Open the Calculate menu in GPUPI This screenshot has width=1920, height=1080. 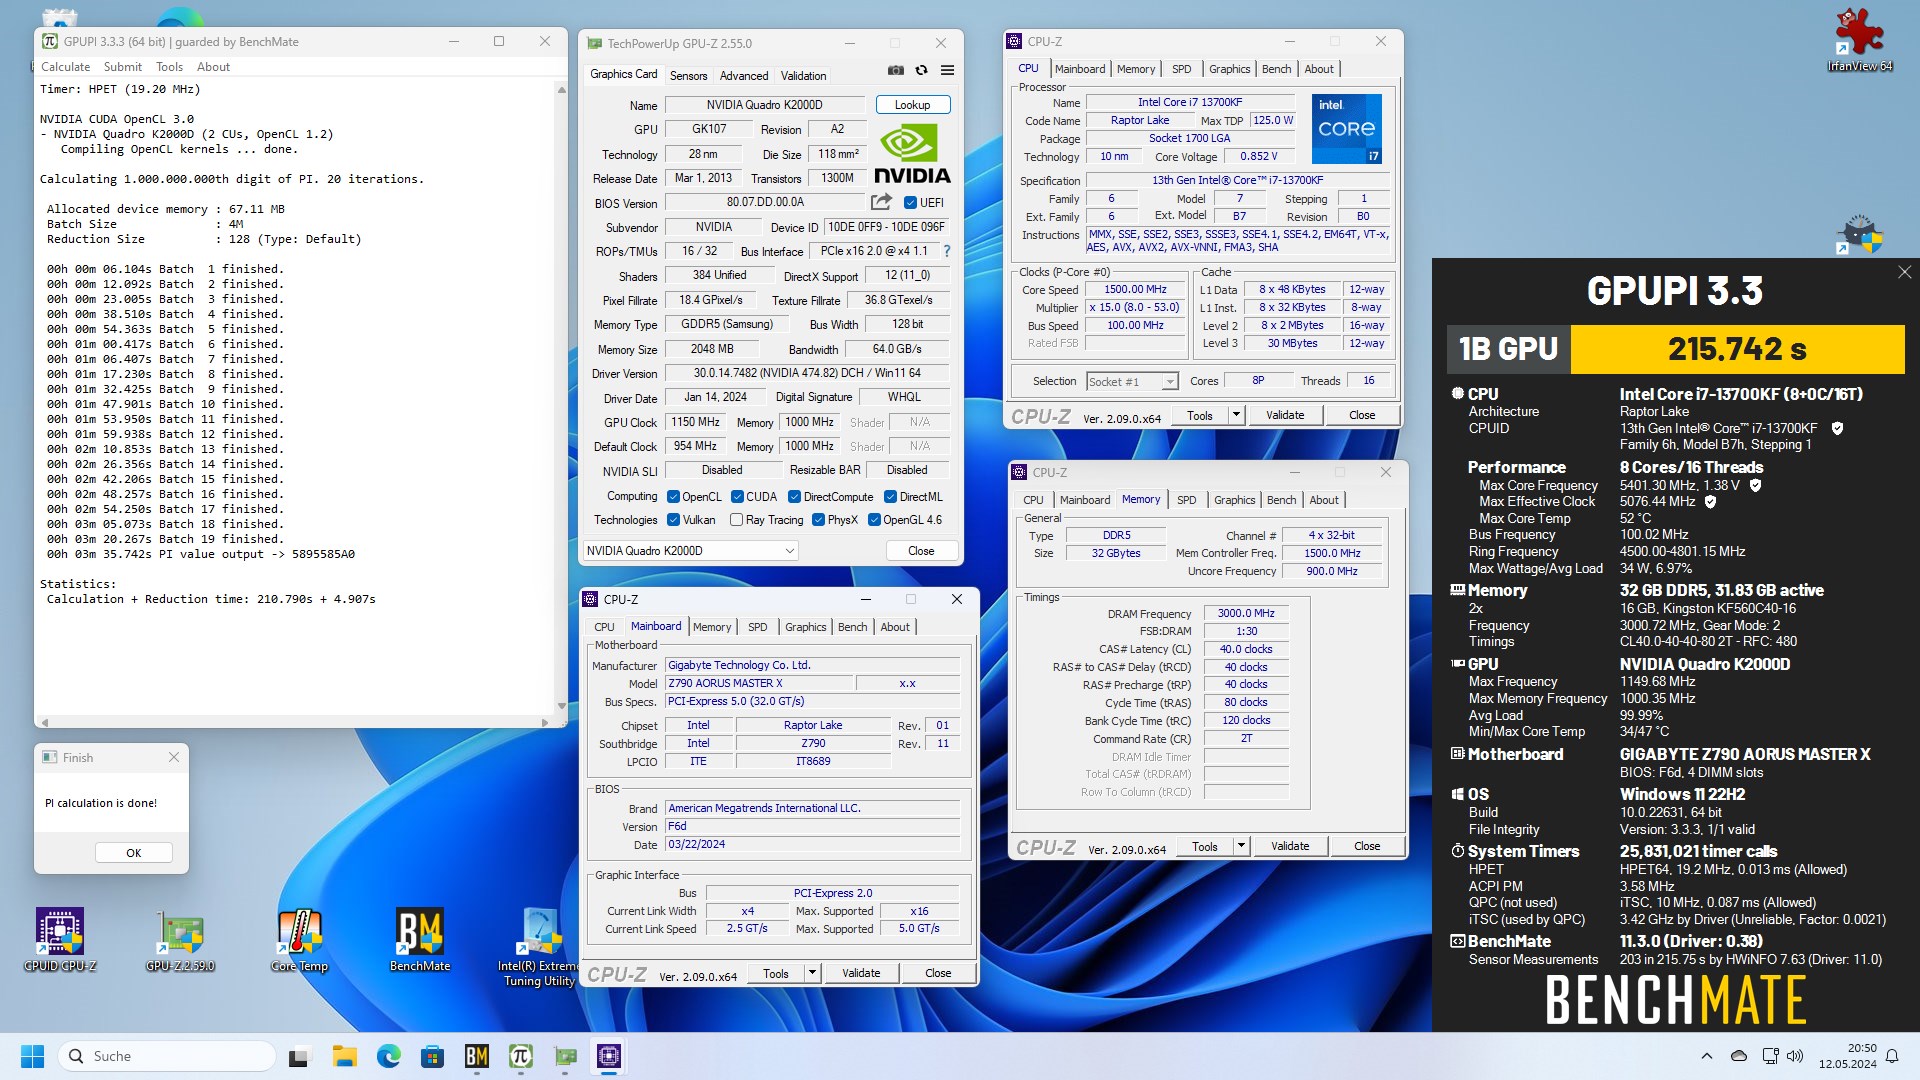click(x=65, y=67)
